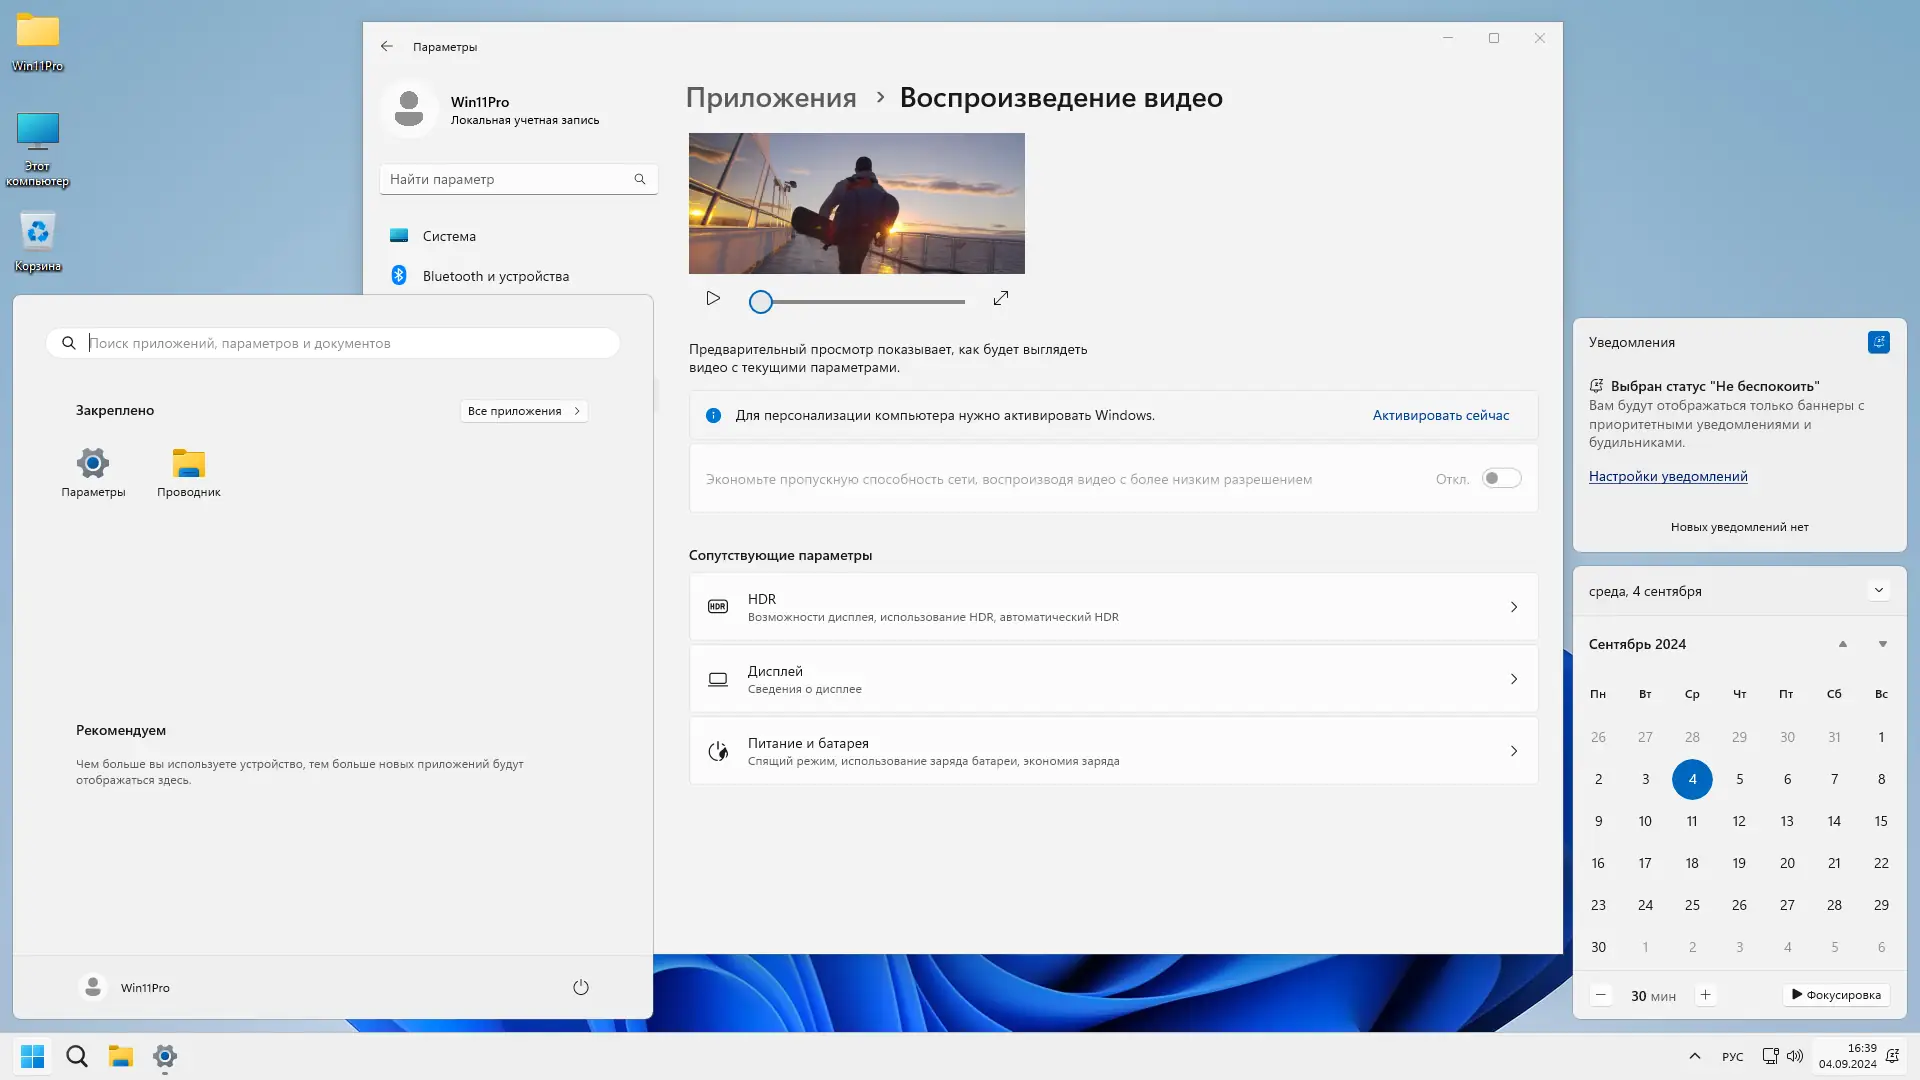Open File Explorer from the taskbar

coord(121,1056)
